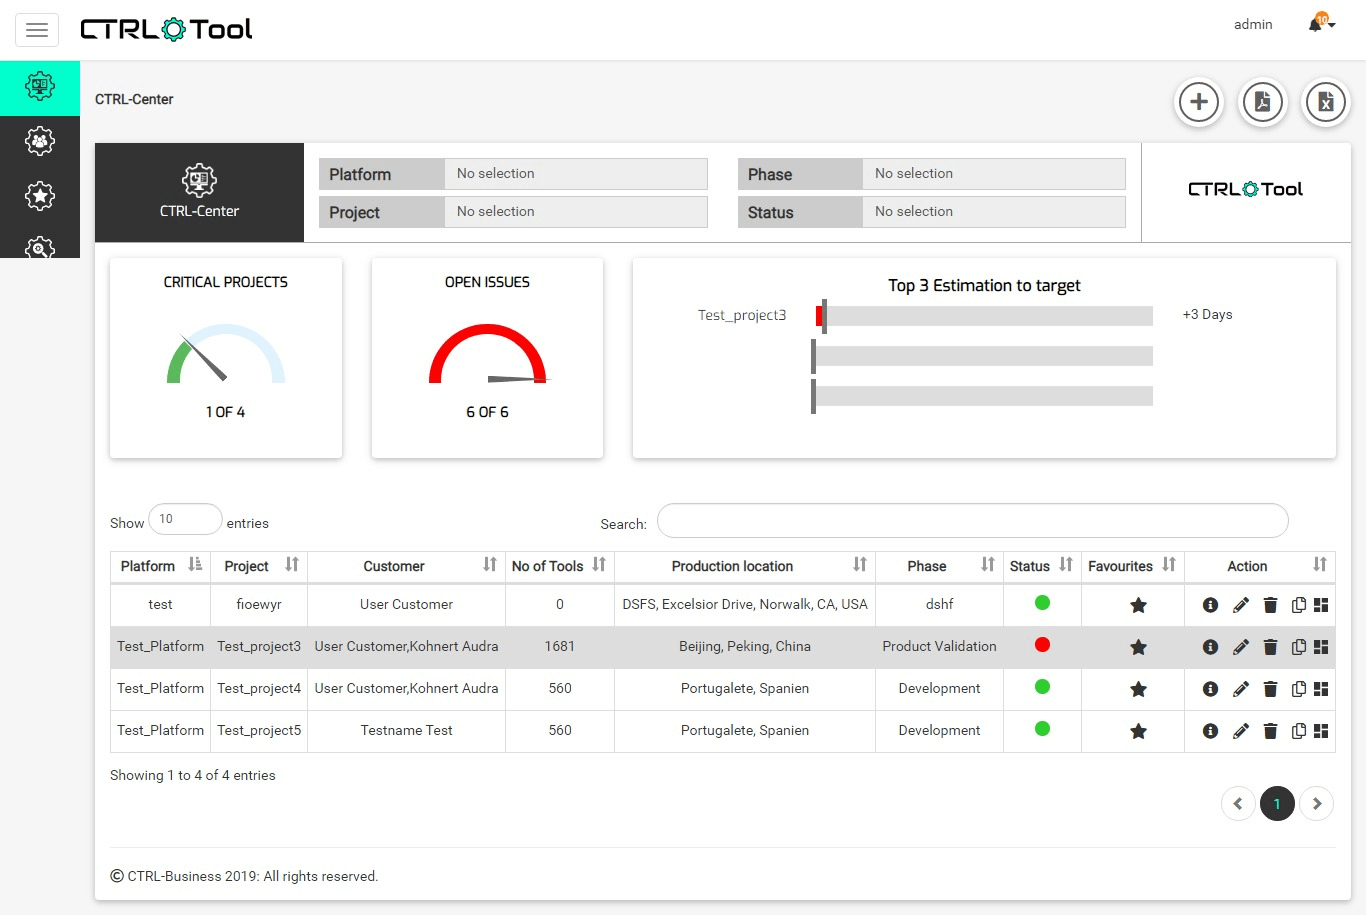Viewport: 1366px width, 915px height.
Task: Toggle favourite star for Test_project3
Action: click(1138, 647)
